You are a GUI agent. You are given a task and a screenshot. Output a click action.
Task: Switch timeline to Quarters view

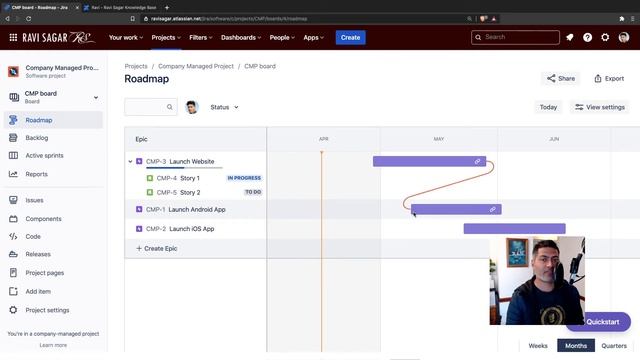[614, 346]
